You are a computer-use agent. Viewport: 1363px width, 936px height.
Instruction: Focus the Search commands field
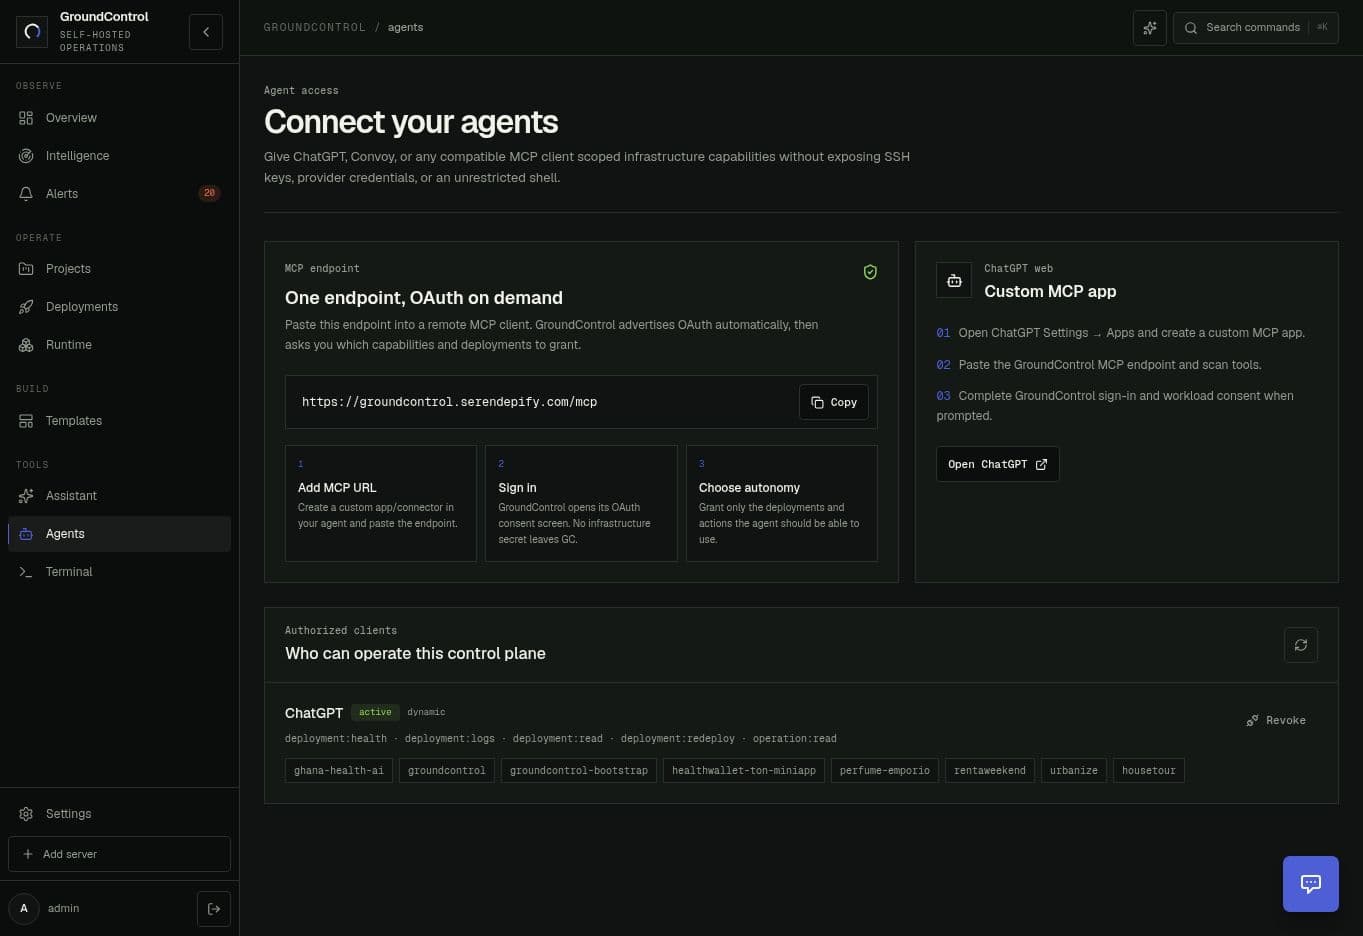point(1256,28)
